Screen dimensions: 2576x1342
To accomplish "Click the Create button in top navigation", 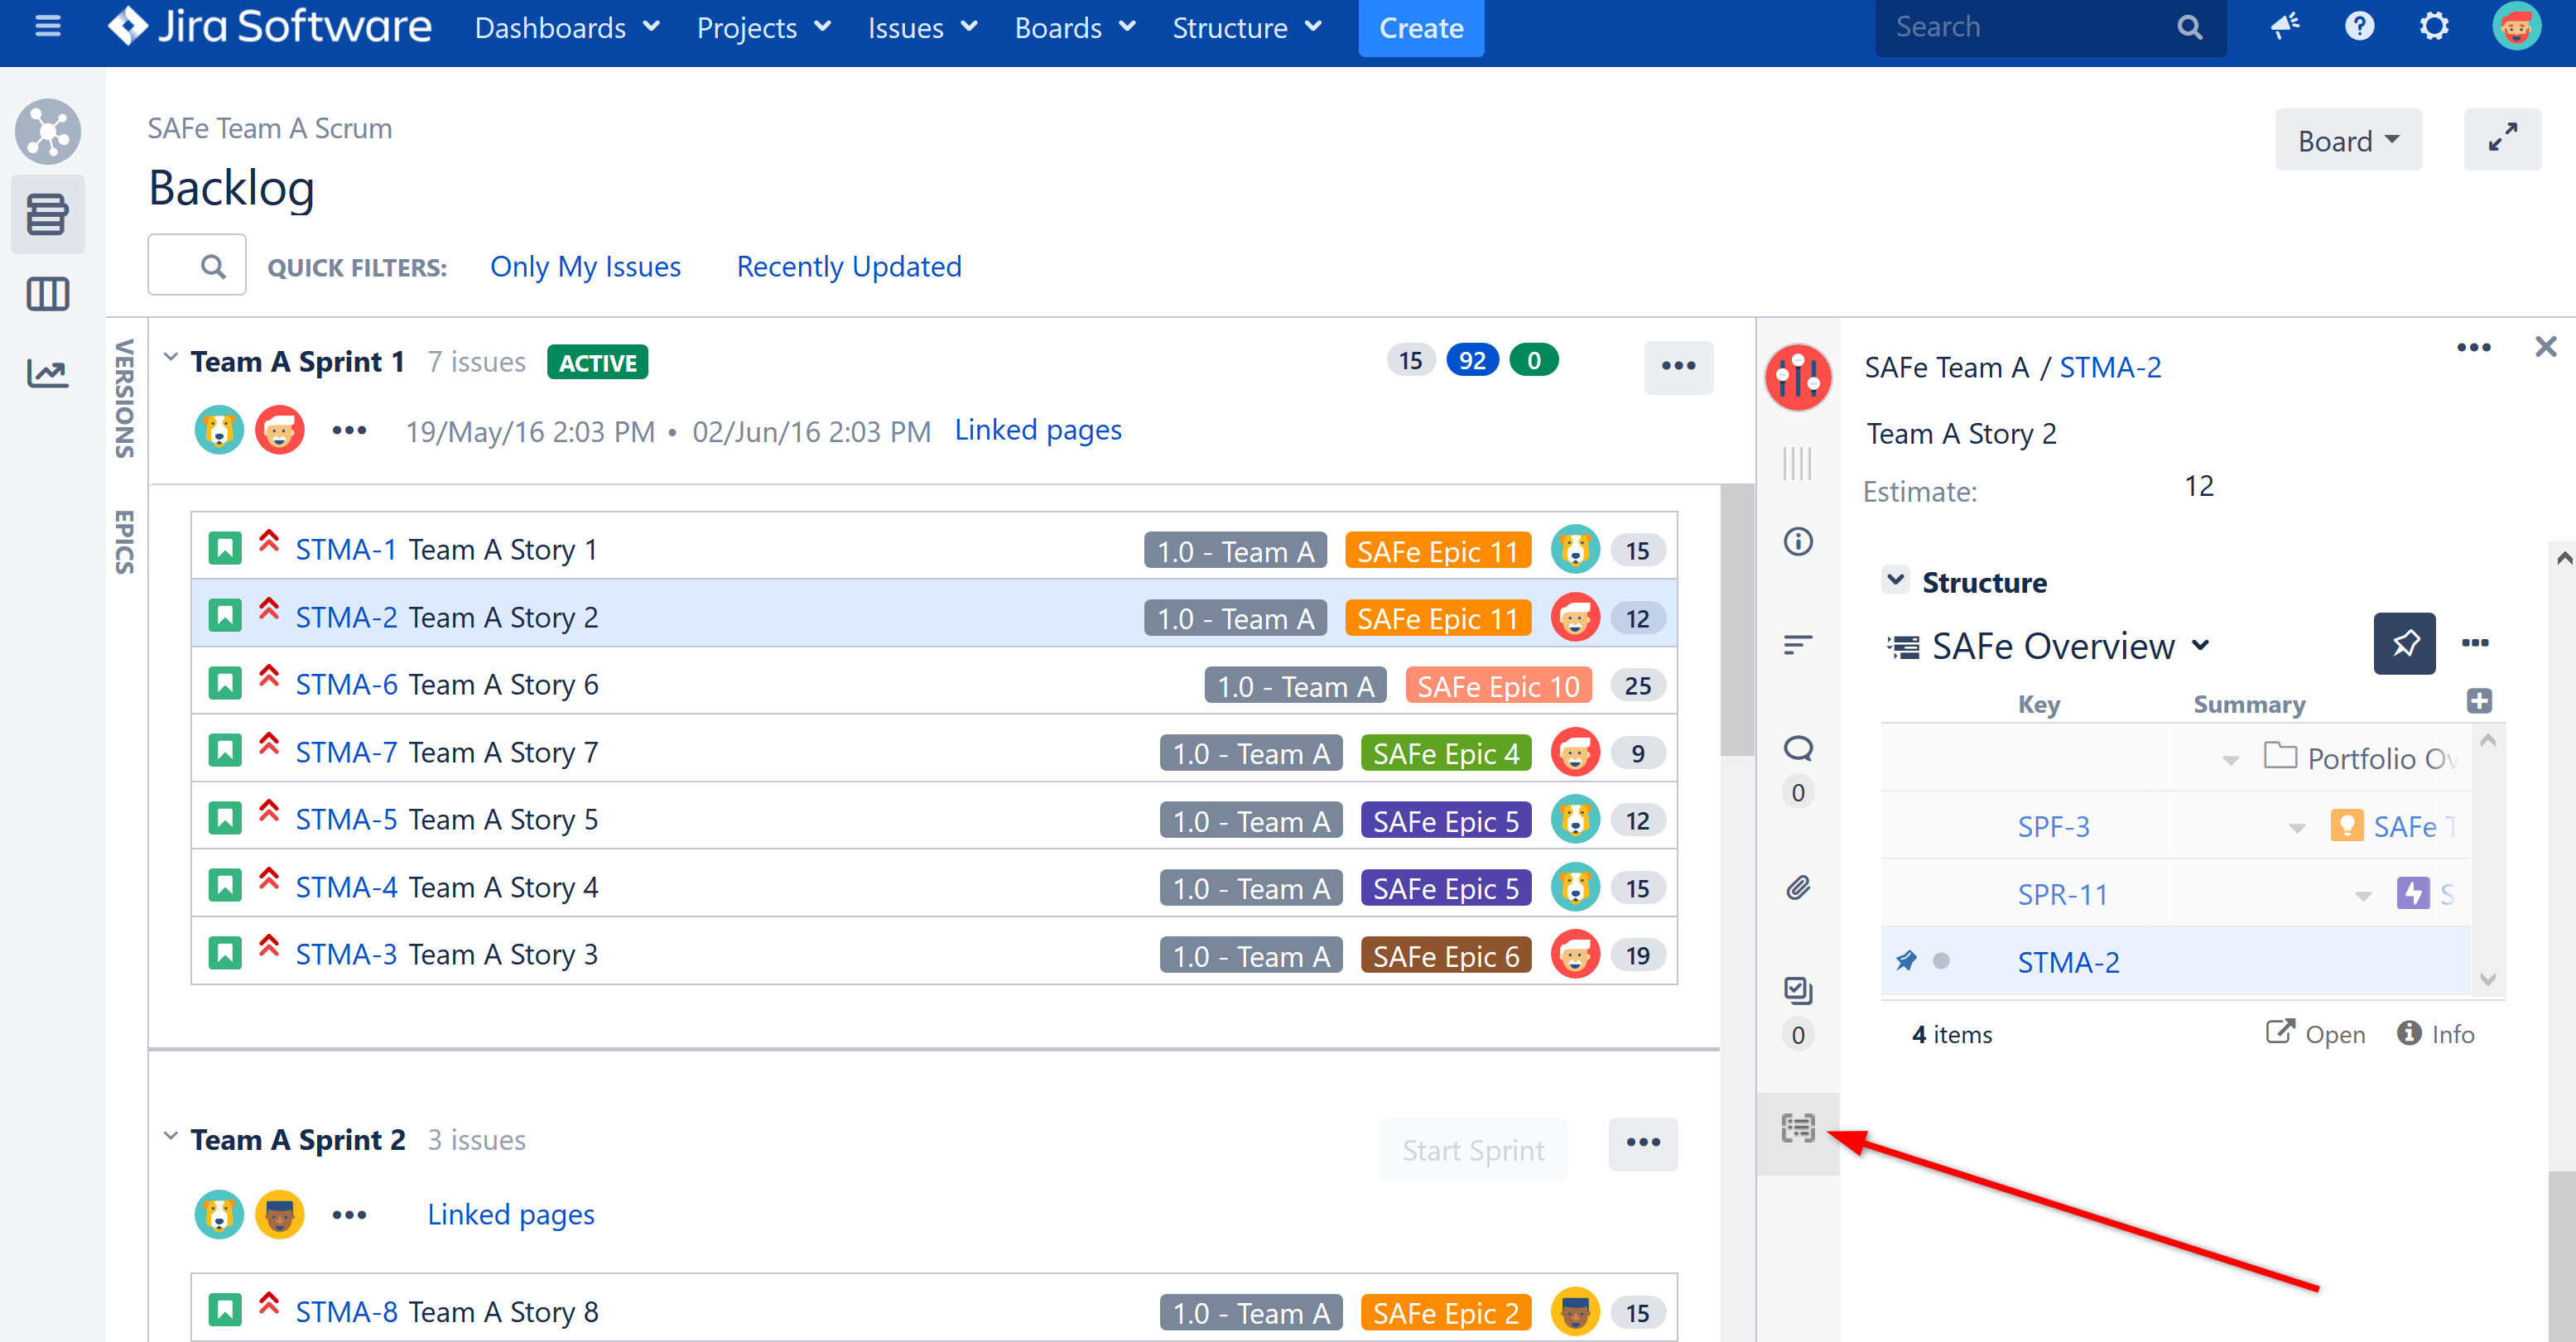I will pyautogui.click(x=1421, y=27).
